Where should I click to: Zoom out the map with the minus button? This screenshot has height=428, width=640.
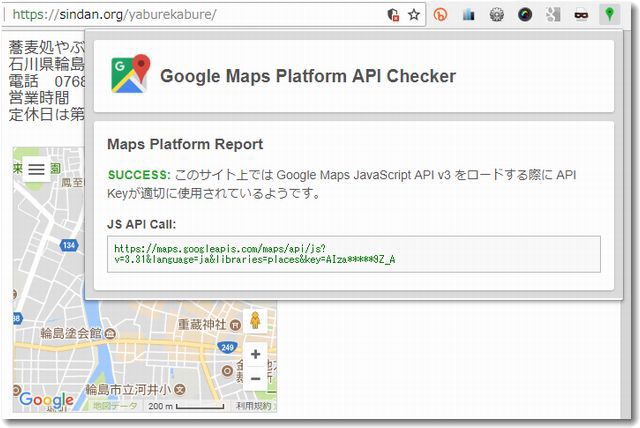(x=256, y=379)
